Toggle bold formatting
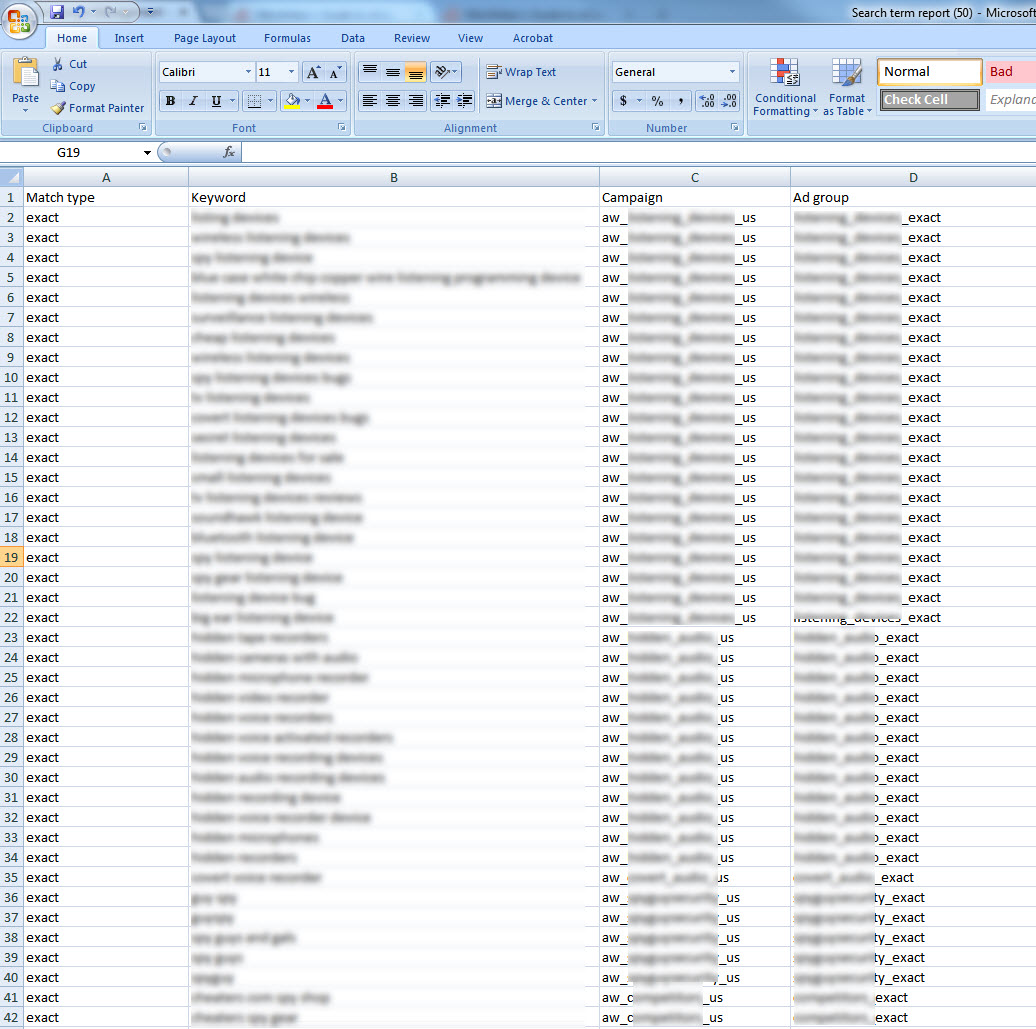1036x1029 pixels. pos(170,101)
